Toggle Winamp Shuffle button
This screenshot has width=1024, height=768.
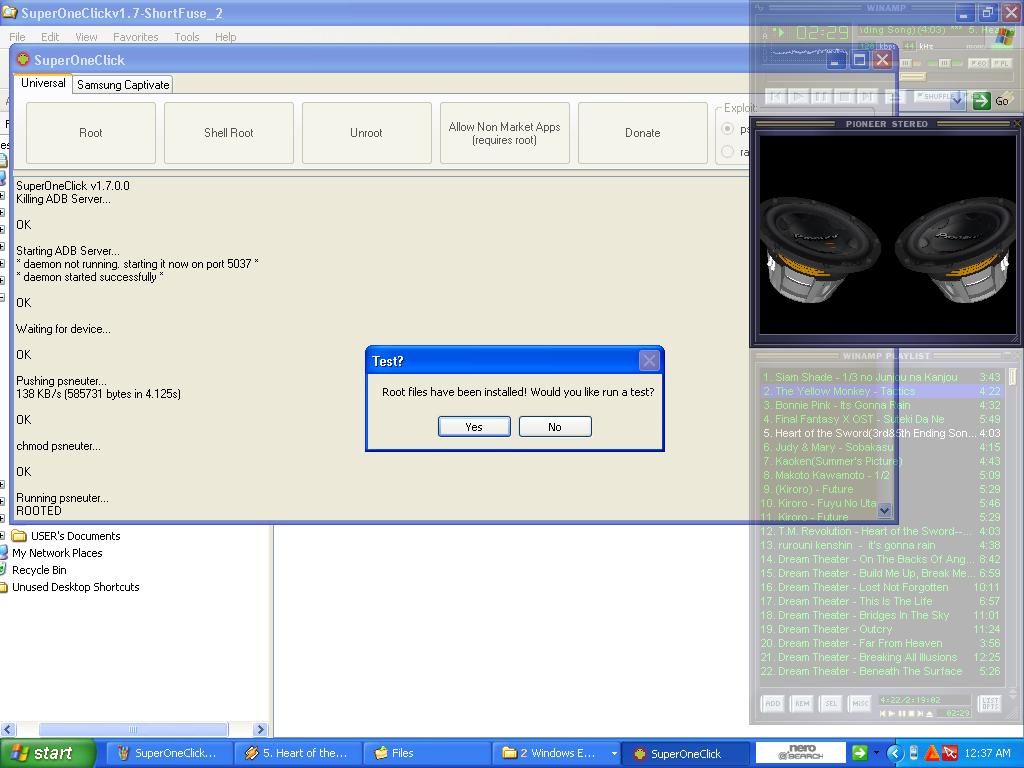click(x=933, y=96)
